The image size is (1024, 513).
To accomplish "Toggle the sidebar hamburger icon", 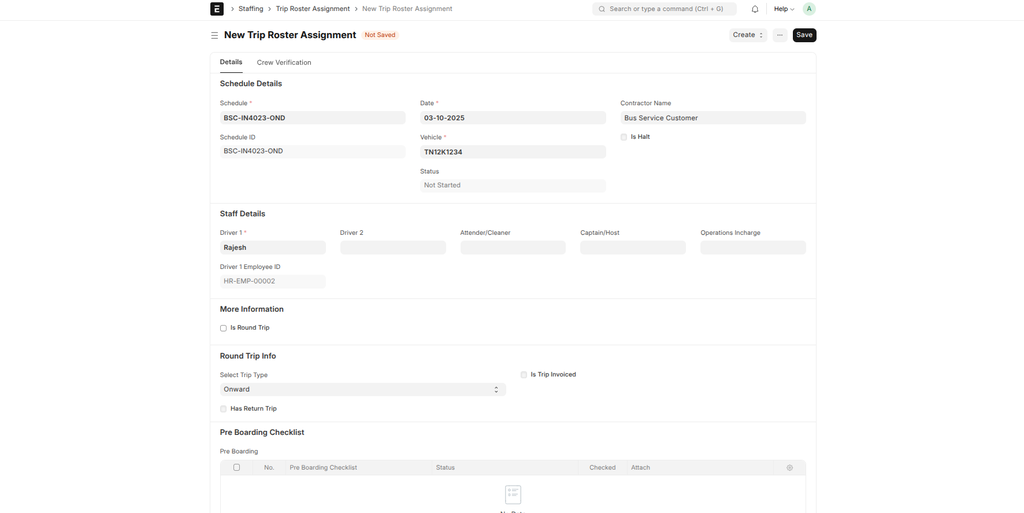I will (214, 35).
